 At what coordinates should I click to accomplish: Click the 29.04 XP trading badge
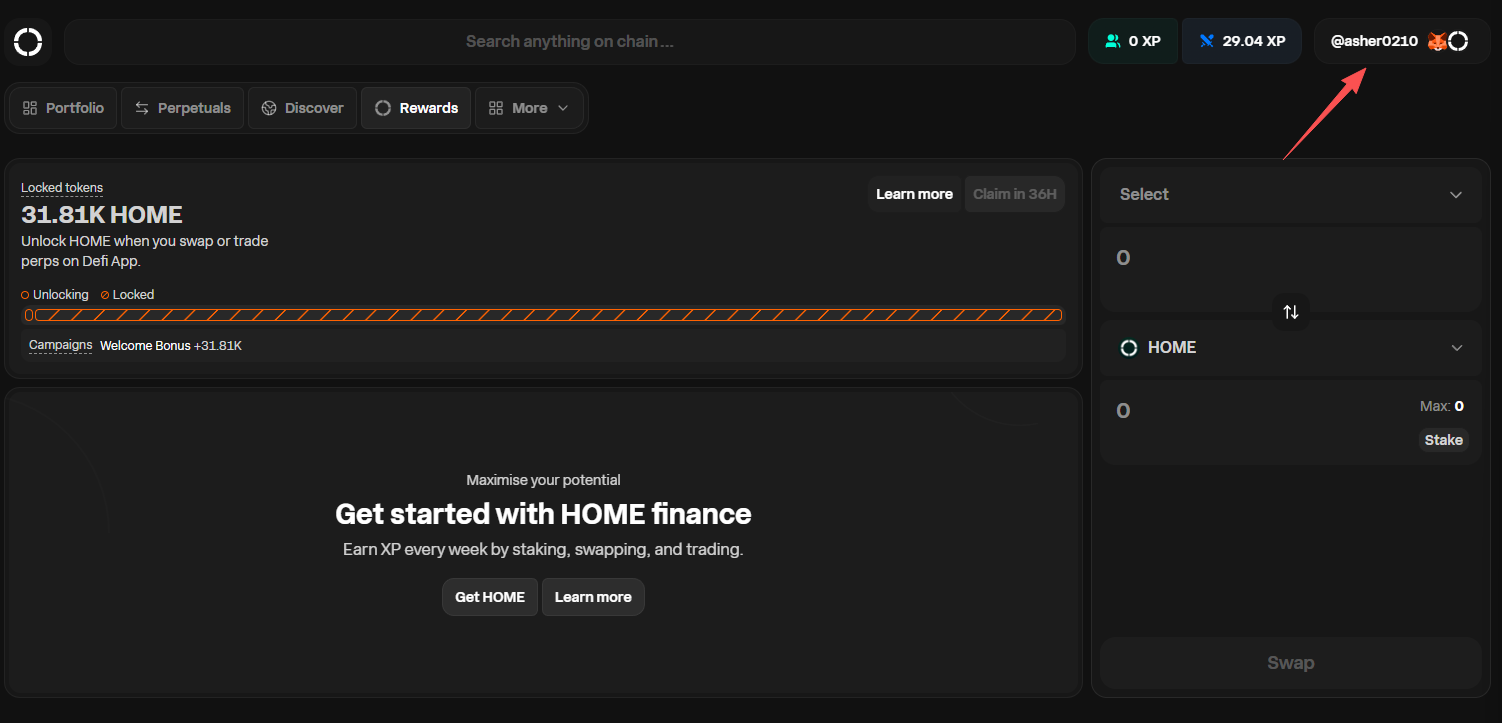point(1242,42)
